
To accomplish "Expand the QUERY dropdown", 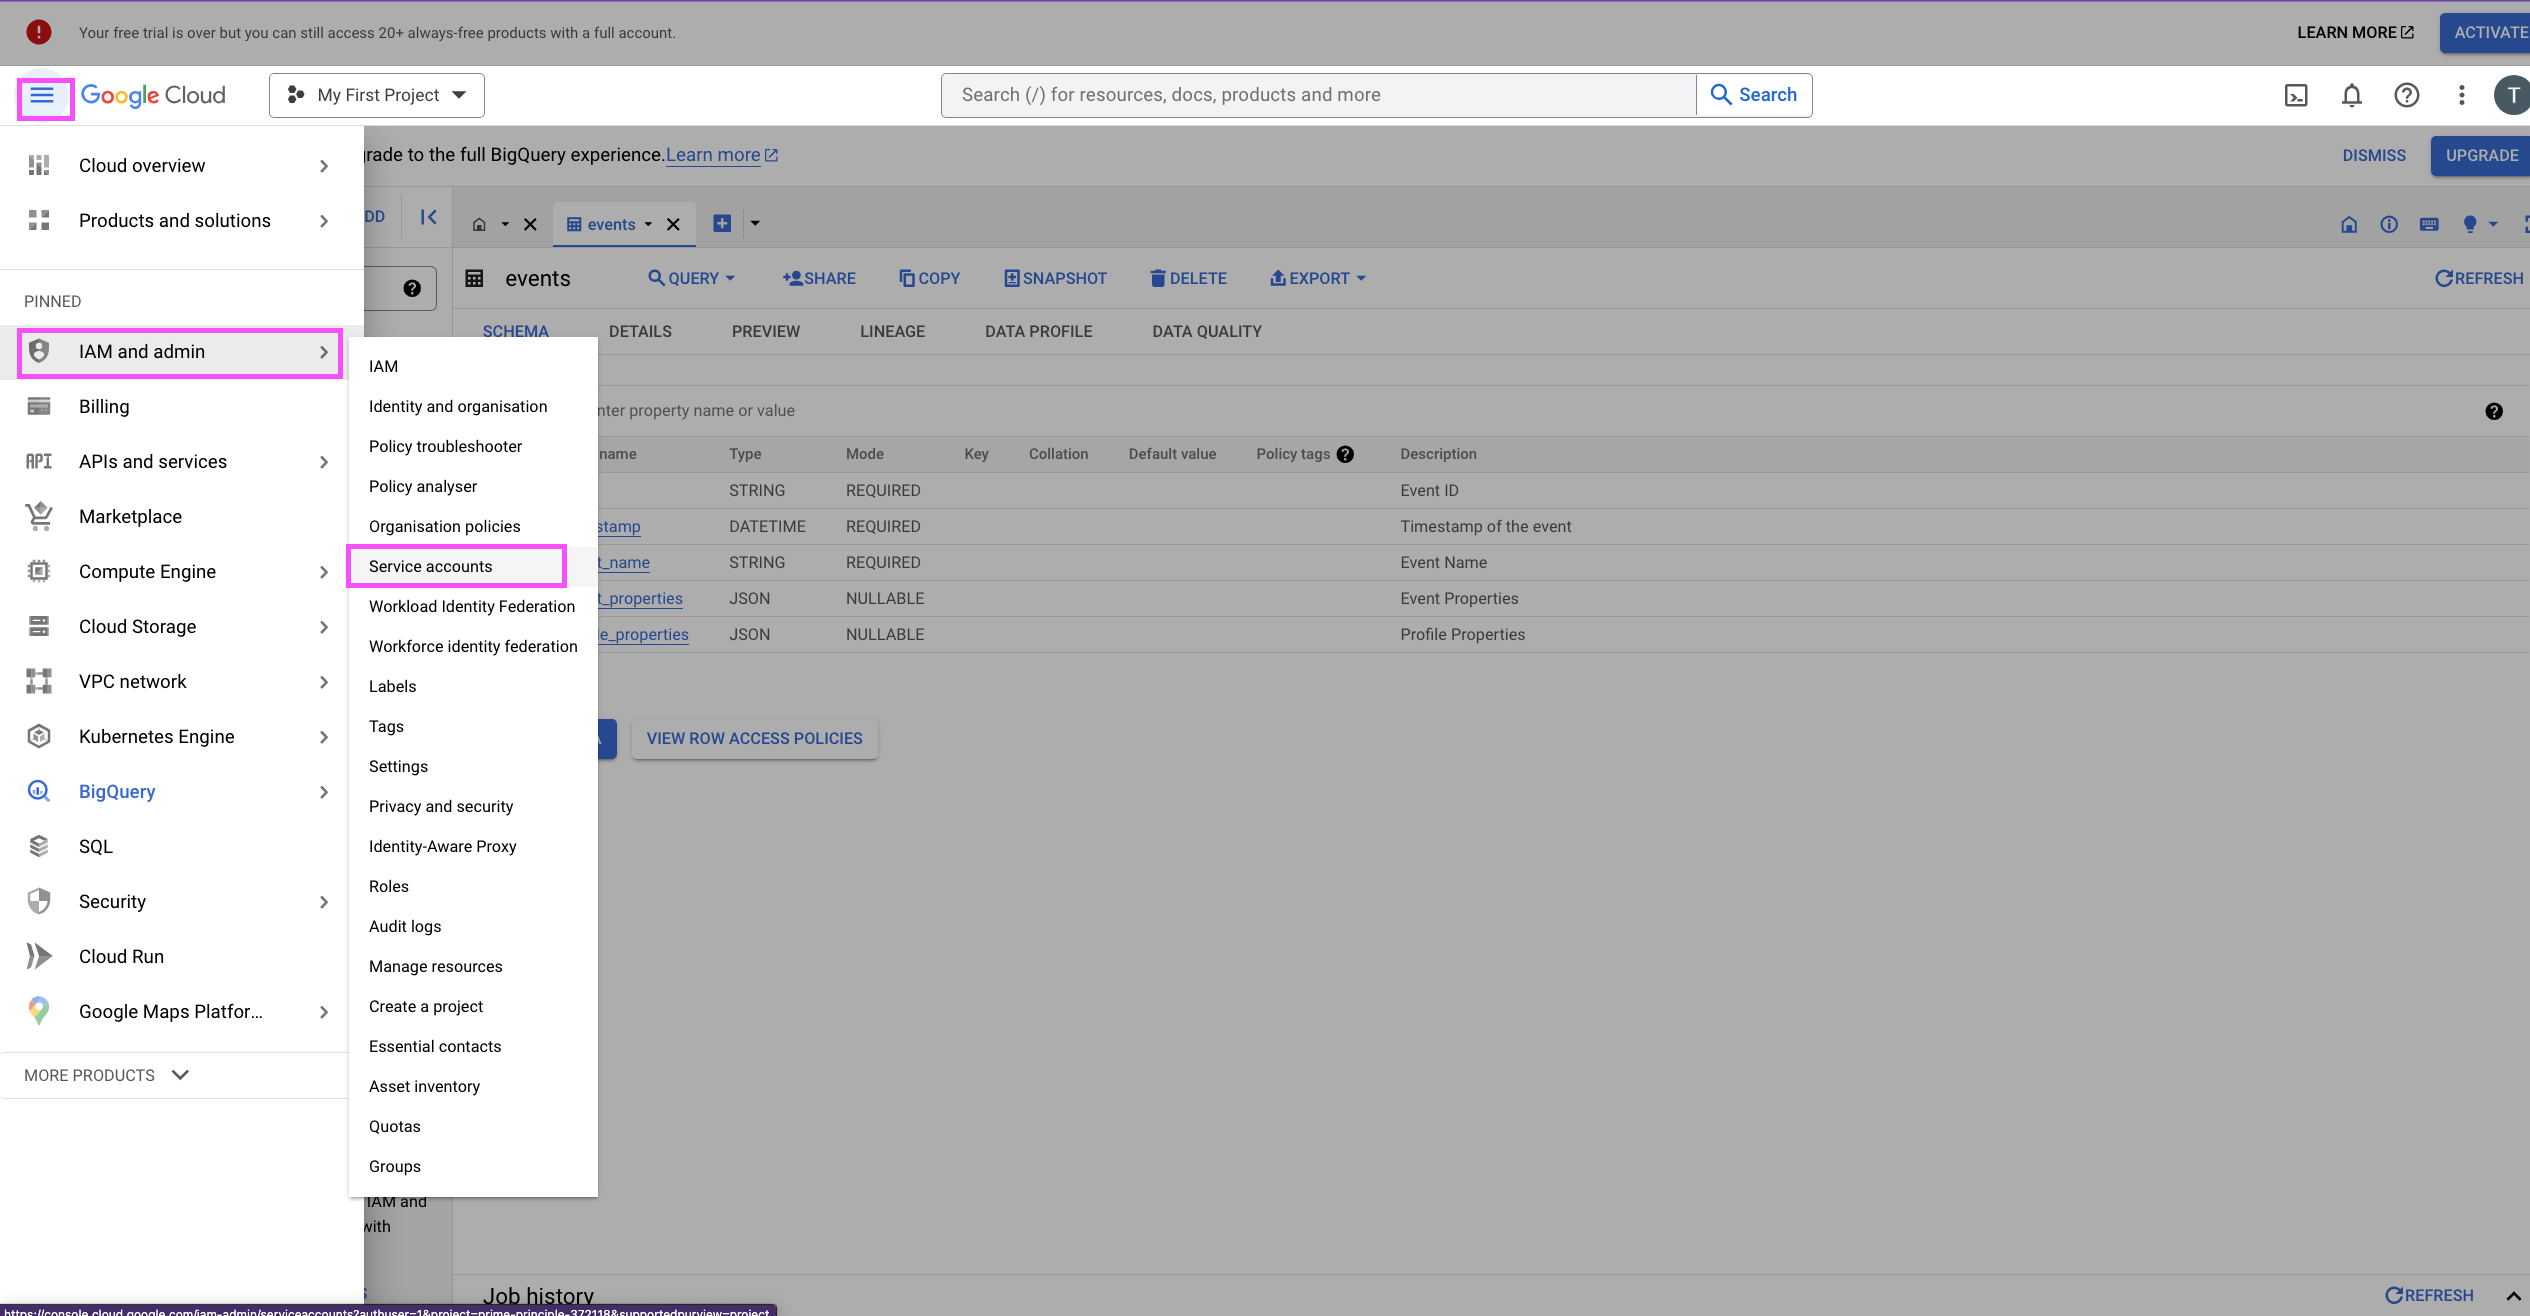I will coord(692,279).
